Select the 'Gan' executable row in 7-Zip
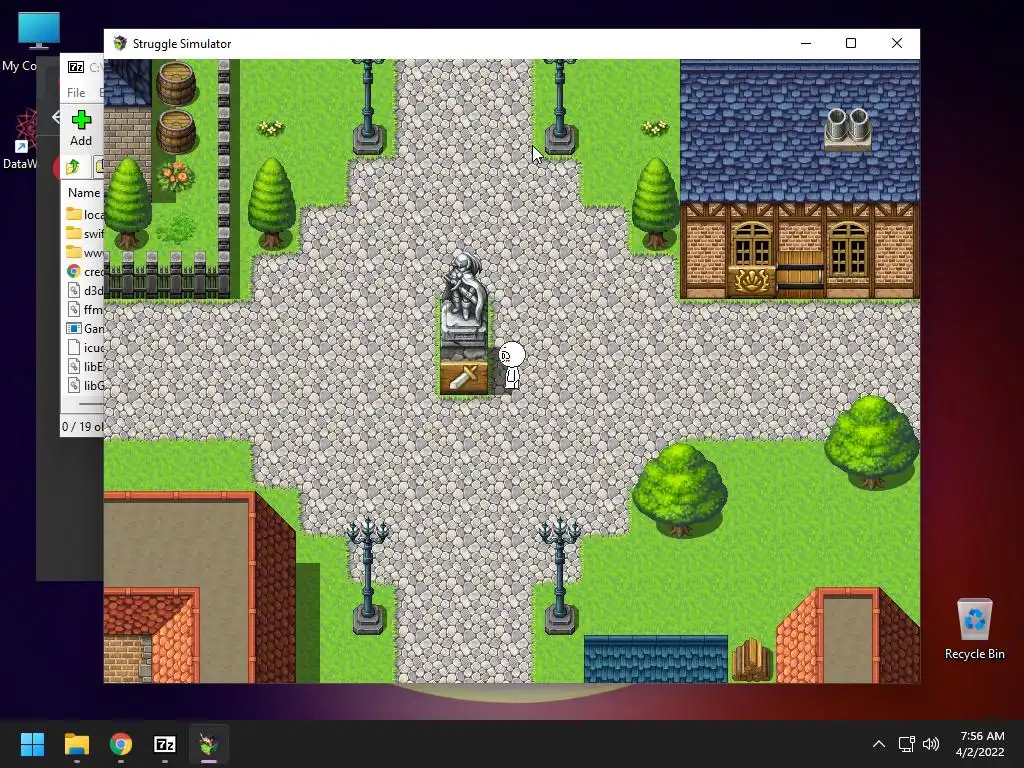The width and height of the screenshot is (1024, 768). 84,328
